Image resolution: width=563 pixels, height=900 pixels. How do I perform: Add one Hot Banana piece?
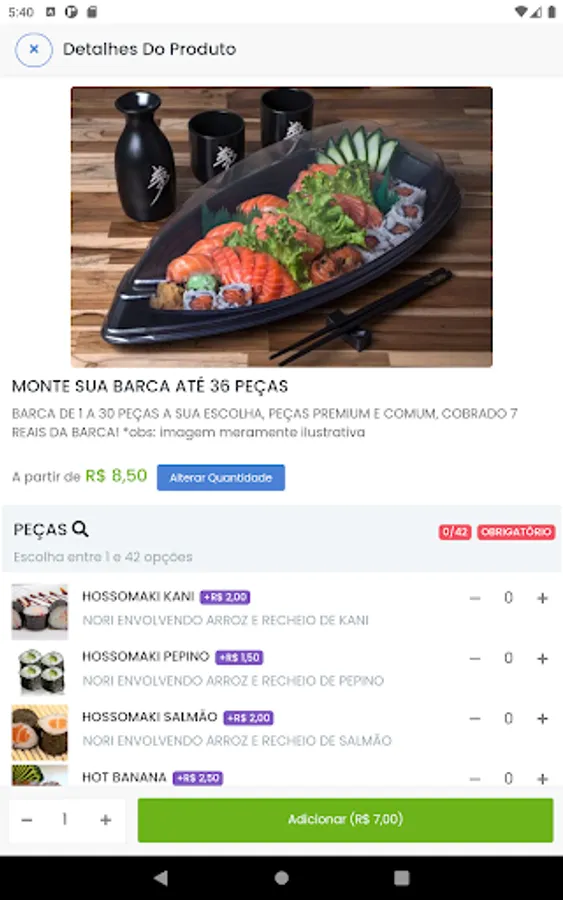(542, 778)
